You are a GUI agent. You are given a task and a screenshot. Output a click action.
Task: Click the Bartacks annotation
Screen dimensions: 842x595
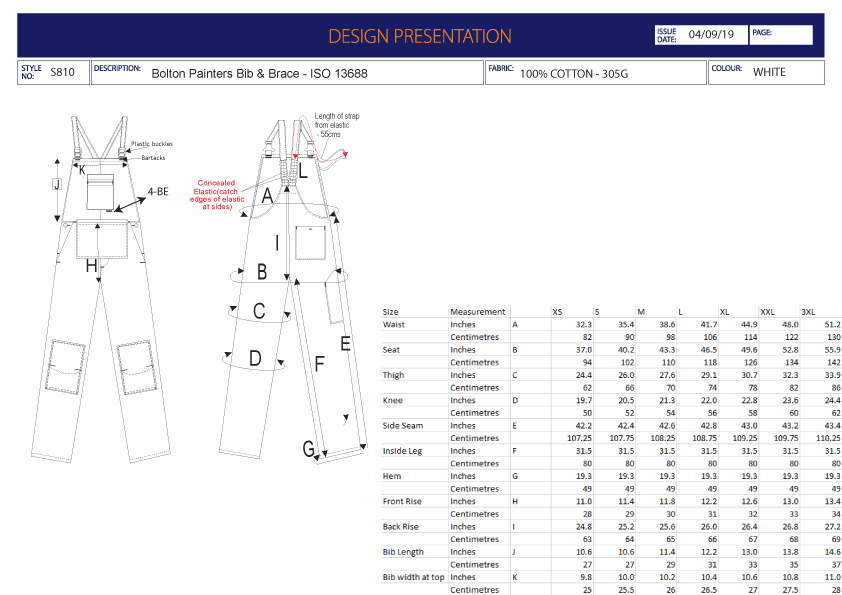(x=154, y=158)
